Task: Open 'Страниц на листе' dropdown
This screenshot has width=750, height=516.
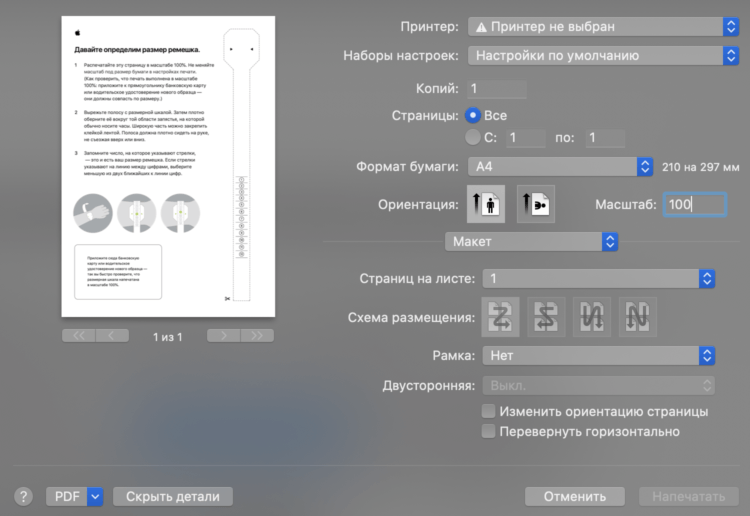Action: [598, 279]
